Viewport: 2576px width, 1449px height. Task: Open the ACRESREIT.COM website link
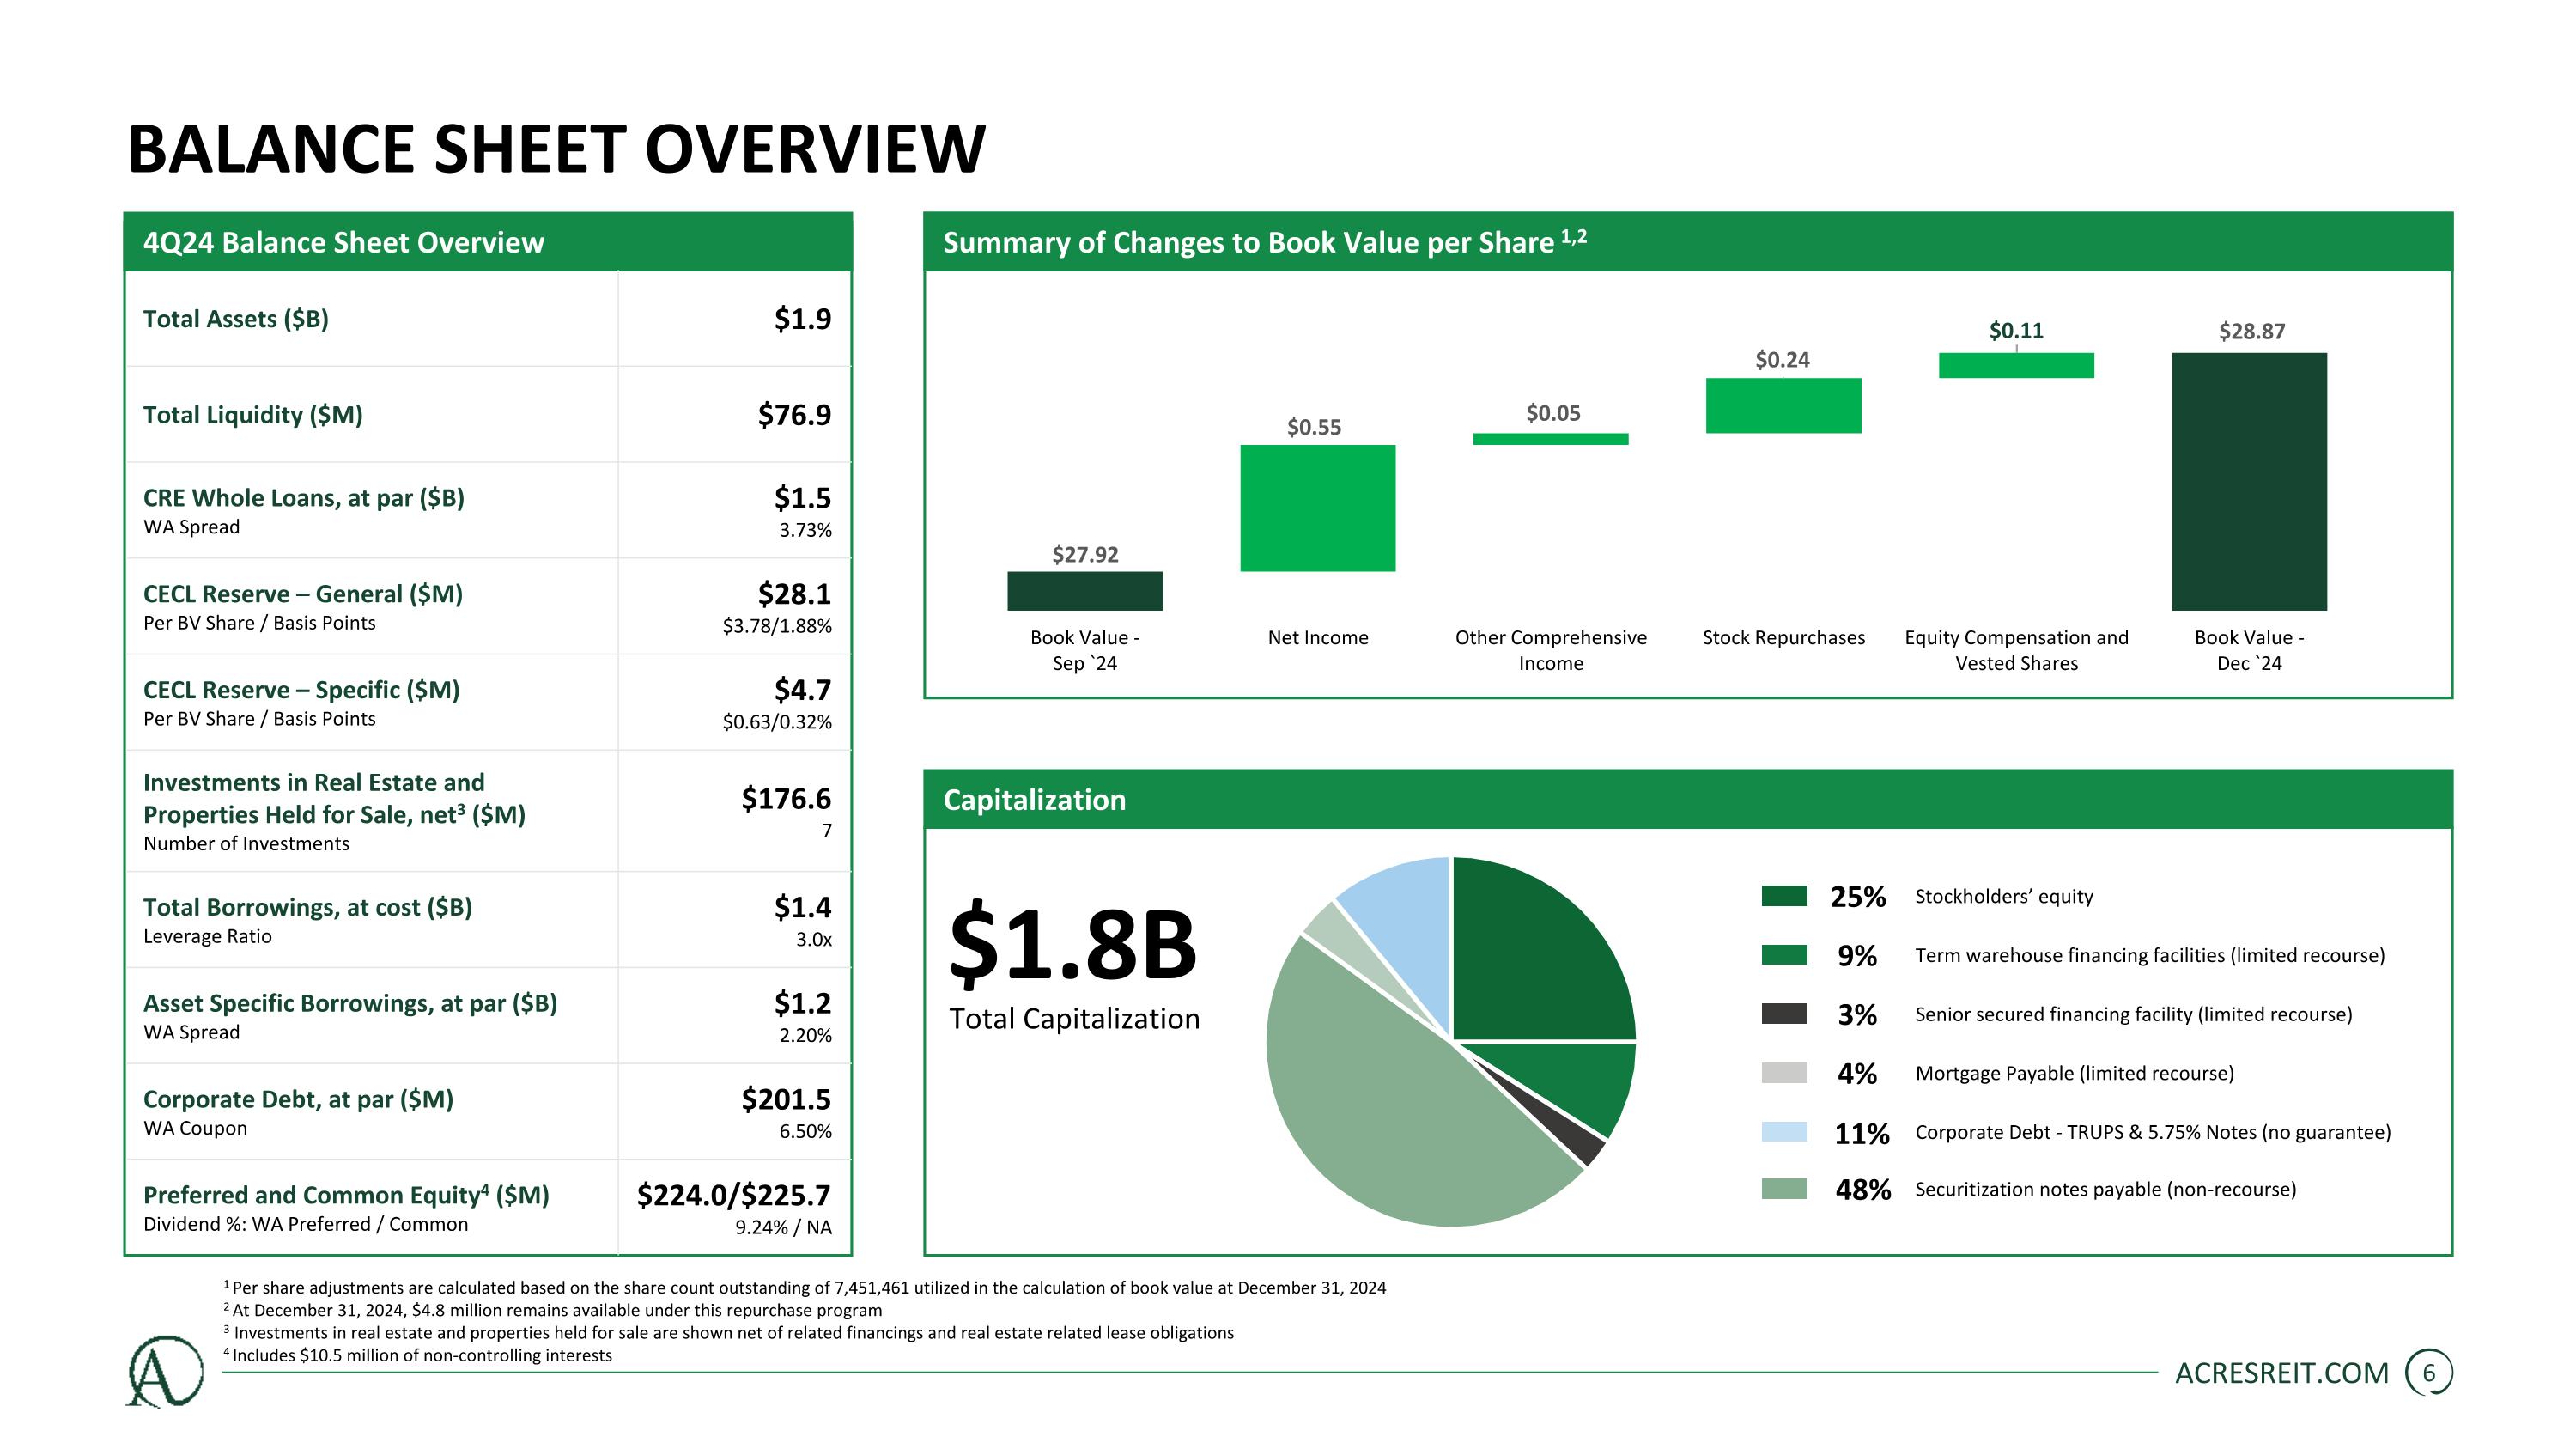(x=2281, y=1373)
